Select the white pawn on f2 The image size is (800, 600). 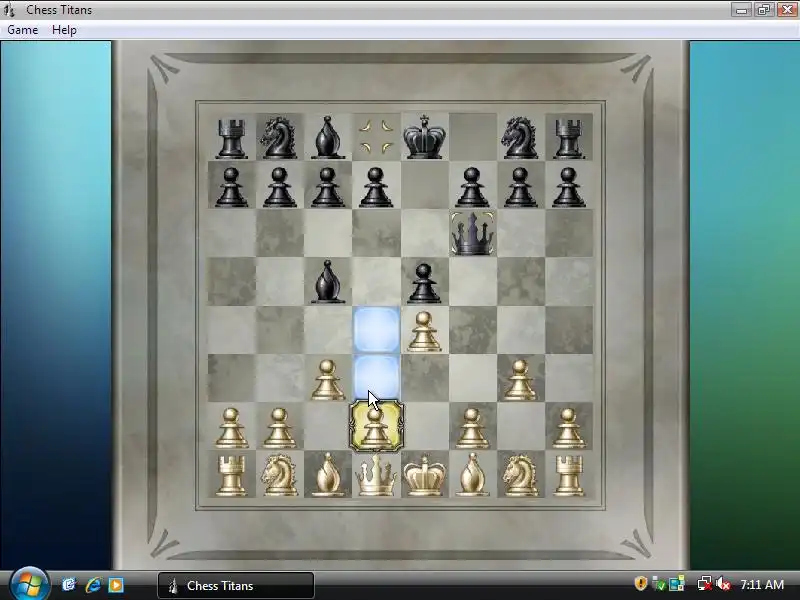click(x=472, y=428)
